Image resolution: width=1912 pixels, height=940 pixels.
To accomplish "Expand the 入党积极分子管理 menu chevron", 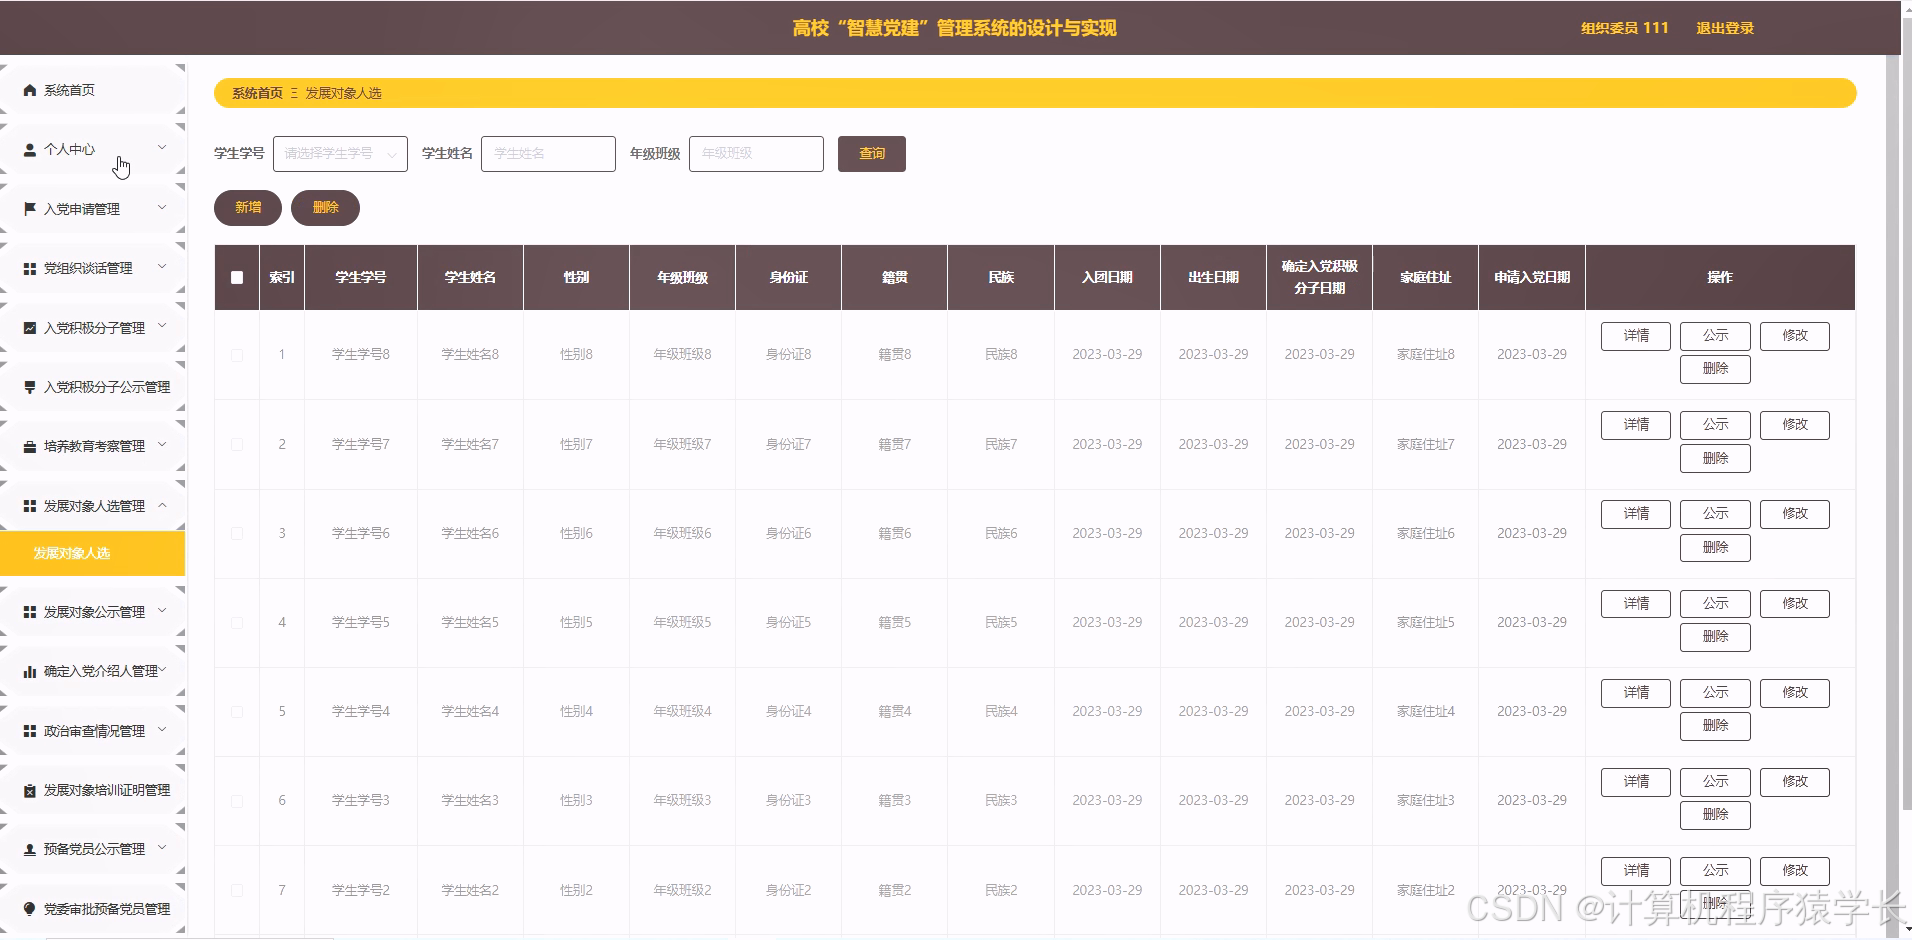I will click(162, 326).
